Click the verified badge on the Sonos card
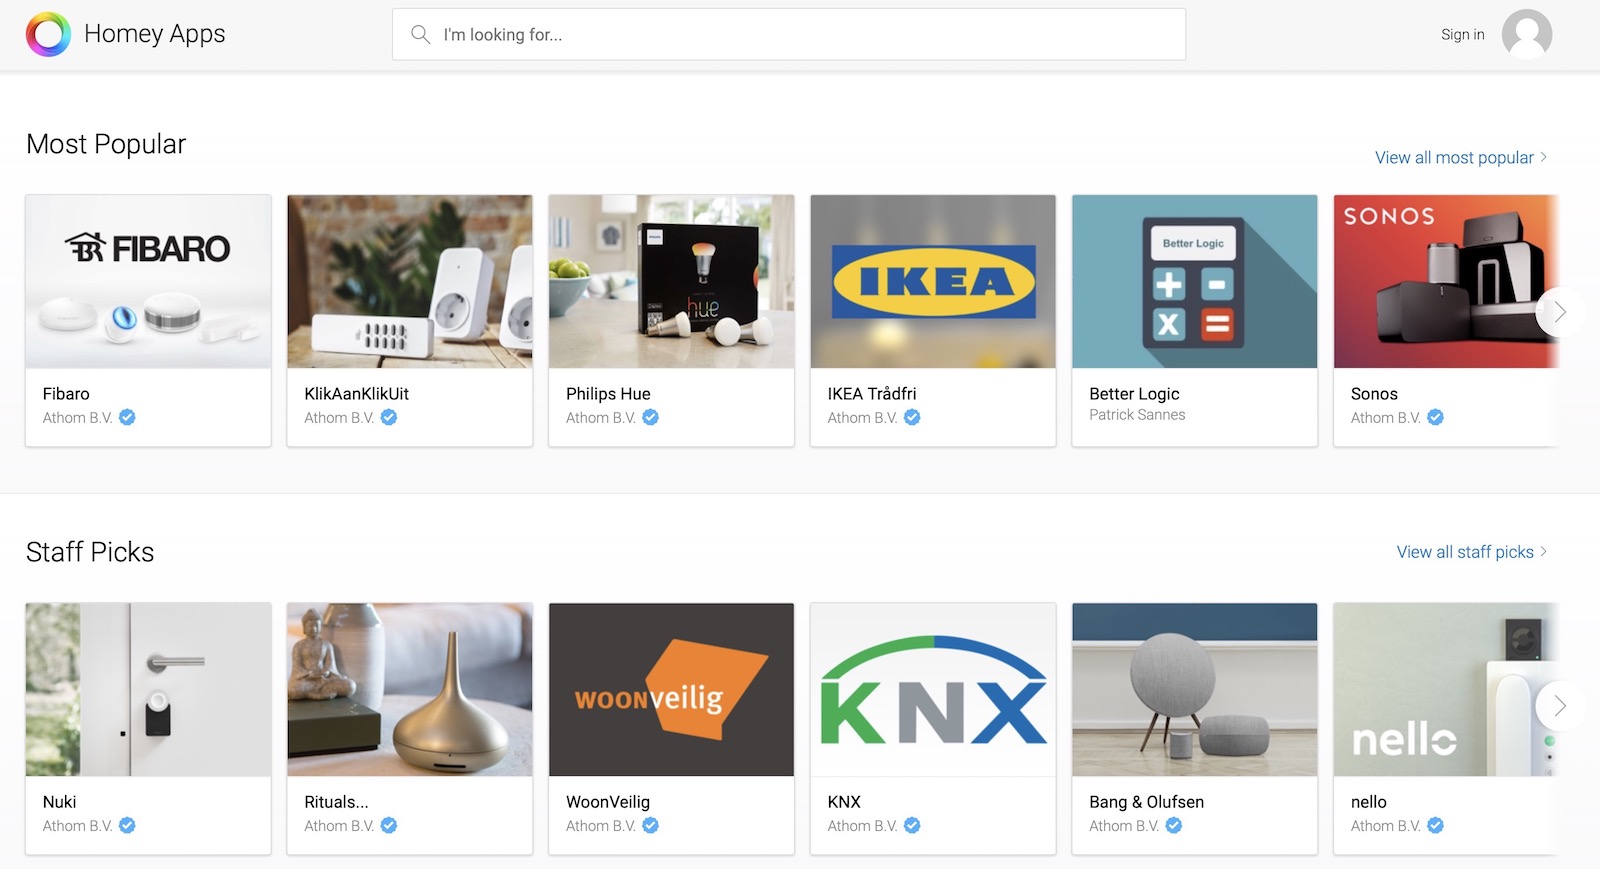Screen dimensions: 1600x869 point(1435,418)
